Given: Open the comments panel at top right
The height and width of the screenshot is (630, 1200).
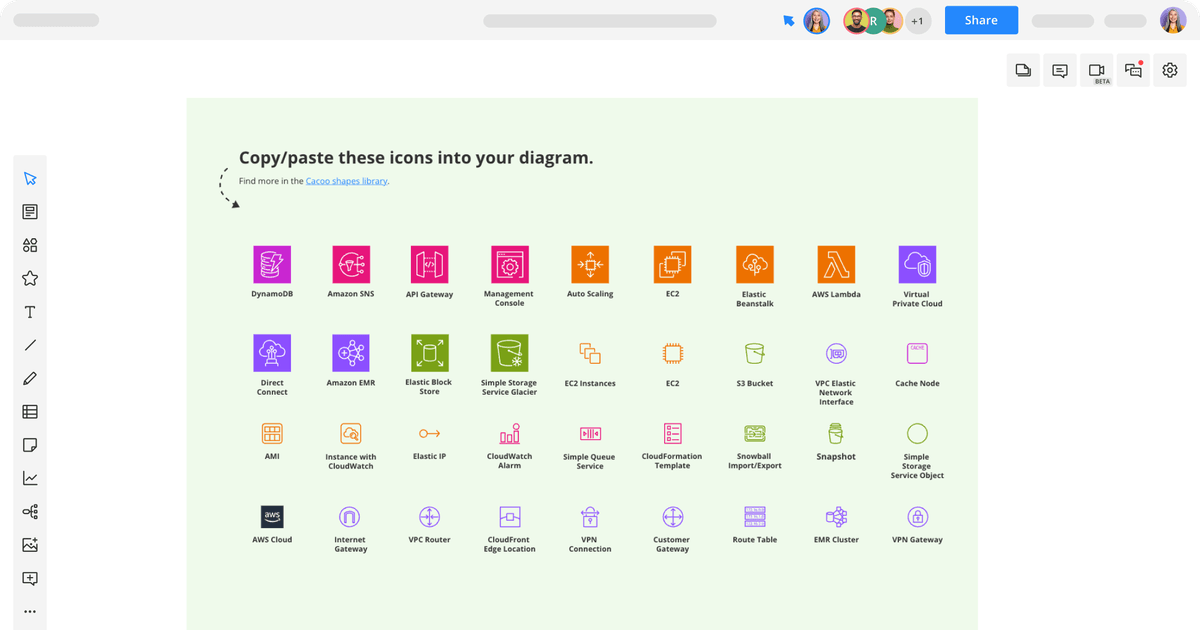Looking at the screenshot, I should 1059,70.
